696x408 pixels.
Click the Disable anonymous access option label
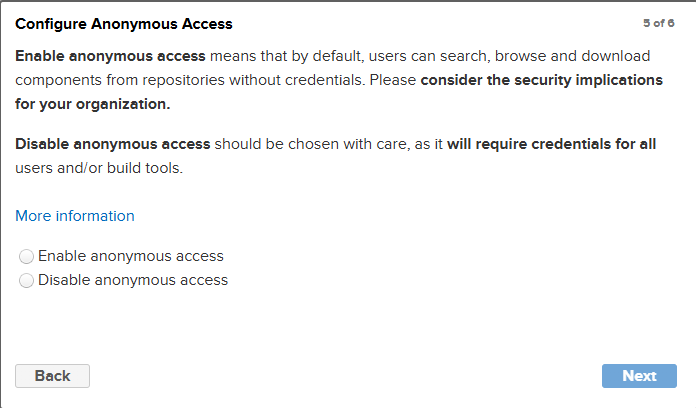pos(133,280)
